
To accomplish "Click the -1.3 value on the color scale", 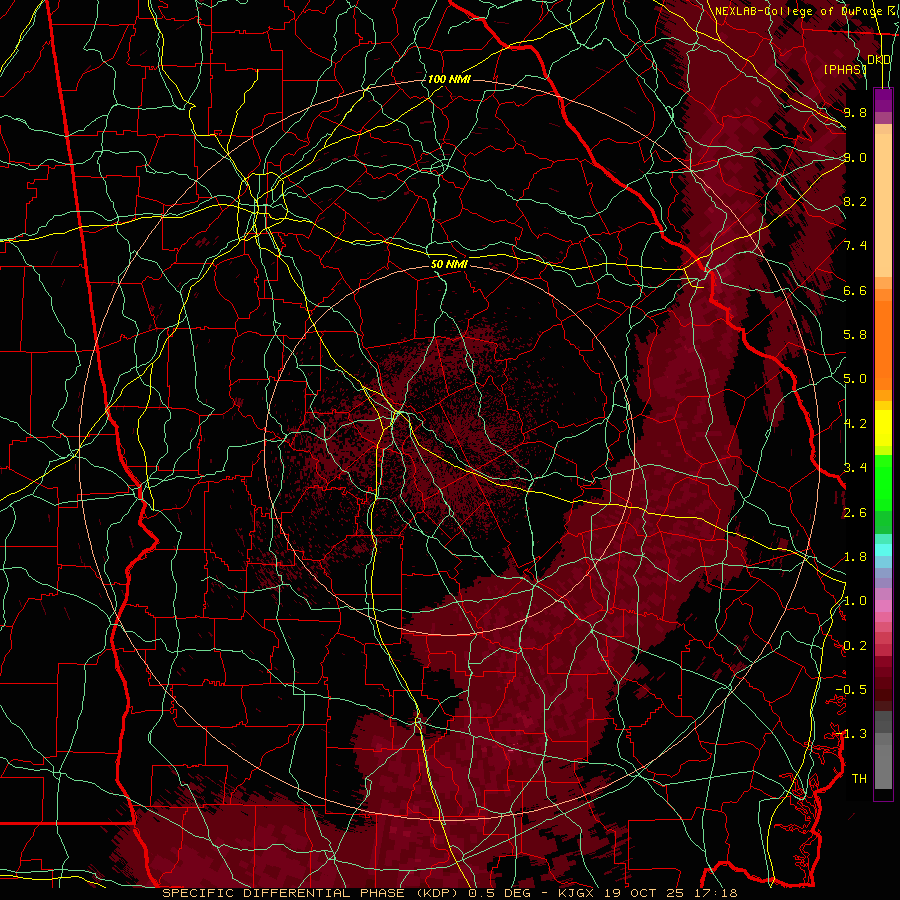I will [851, 734].
